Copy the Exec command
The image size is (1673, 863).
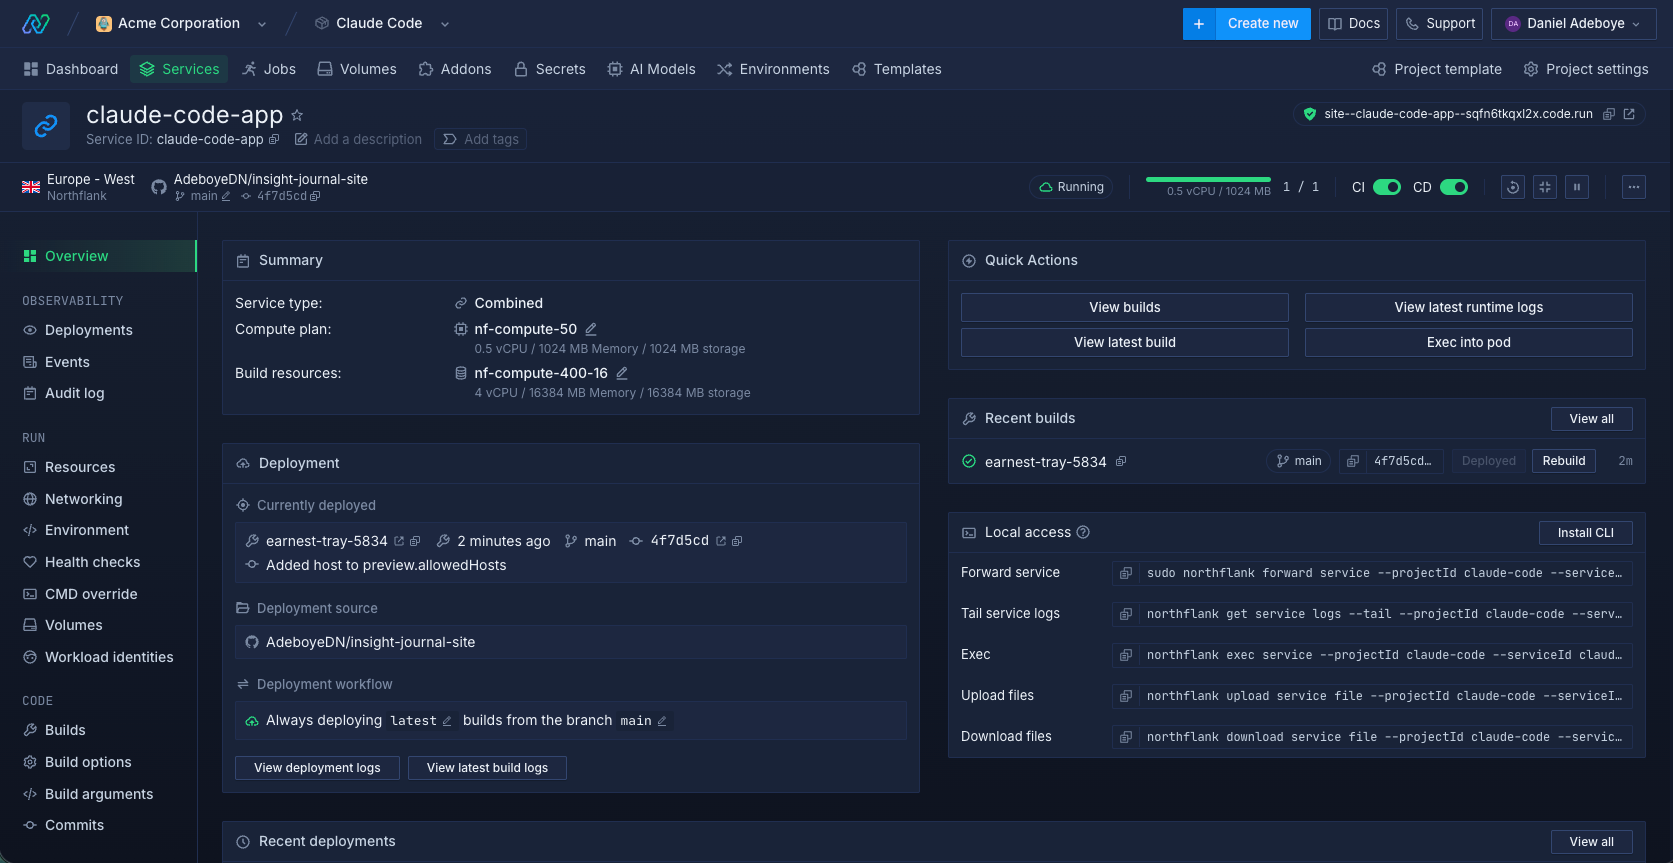[1126, 655]
